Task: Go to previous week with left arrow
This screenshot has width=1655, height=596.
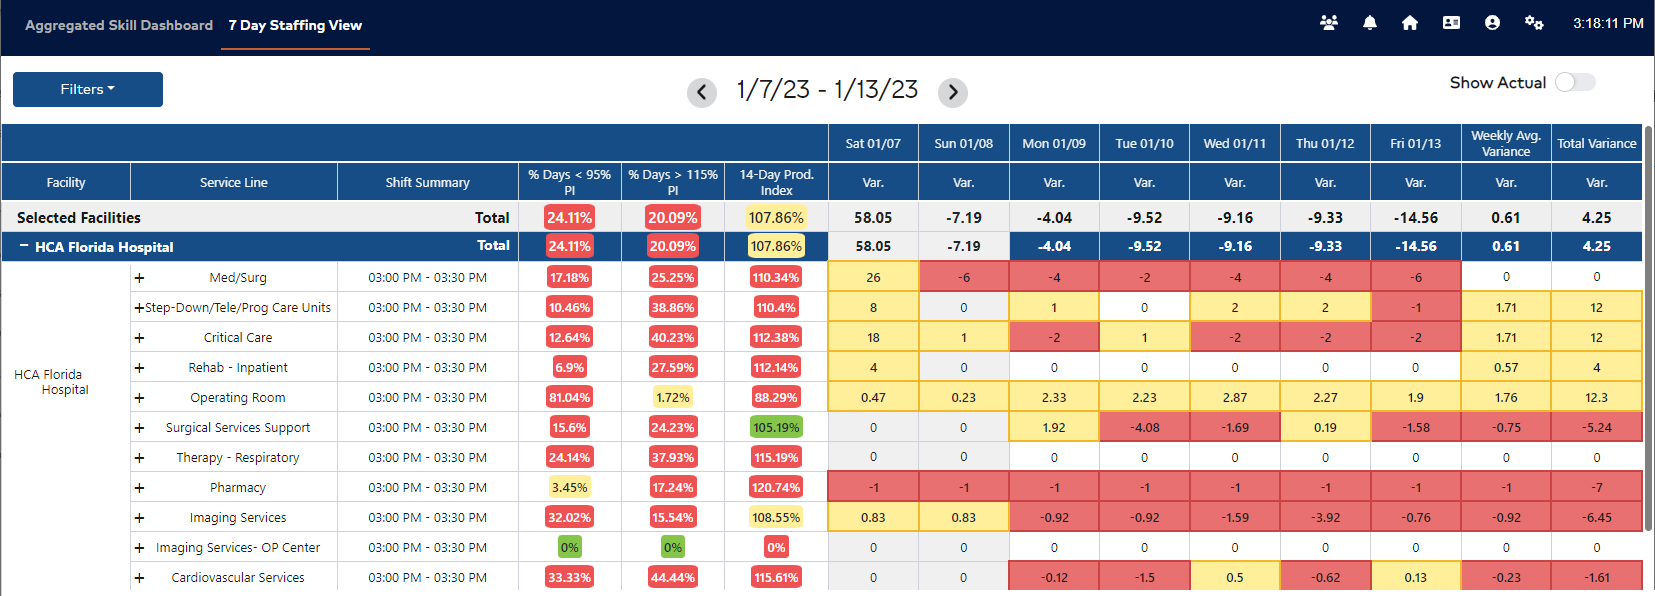Action: 702,92
